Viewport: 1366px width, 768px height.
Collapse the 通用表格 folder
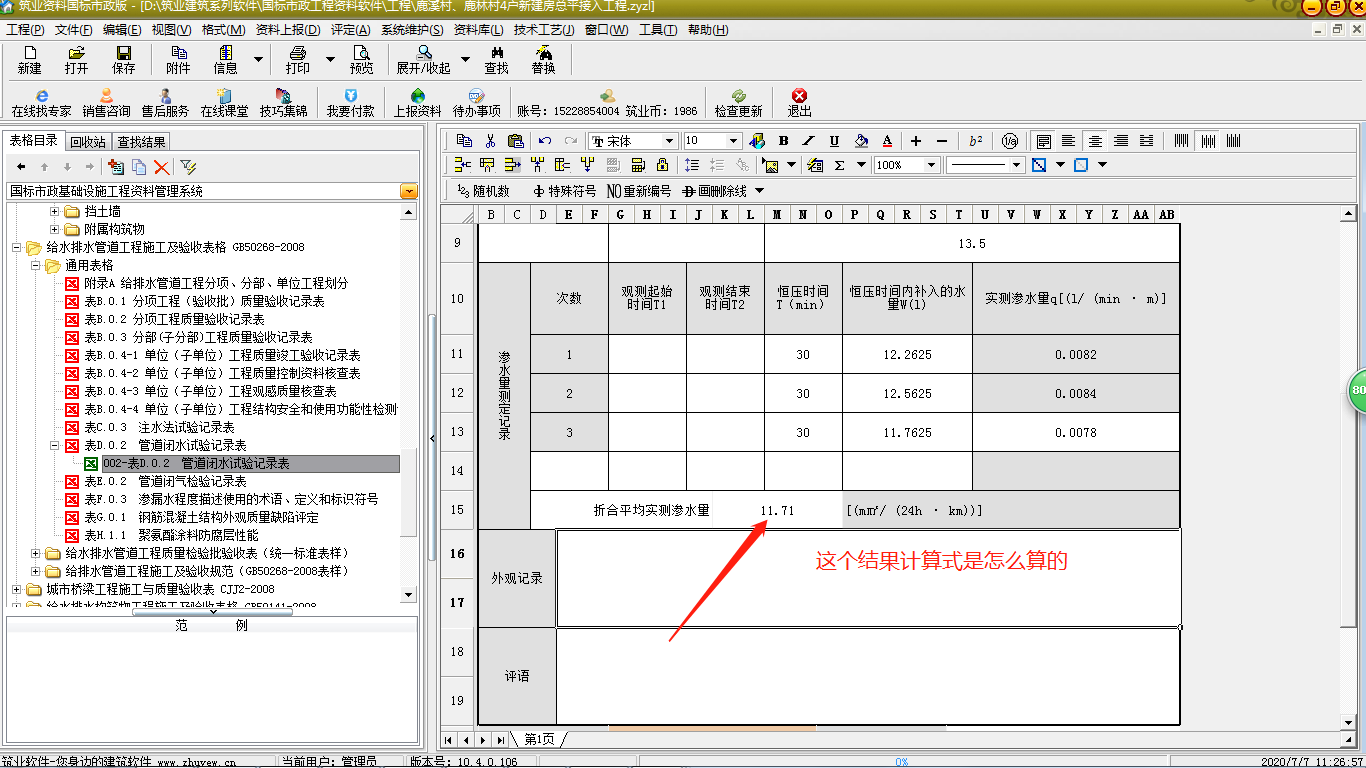[36, 265]
